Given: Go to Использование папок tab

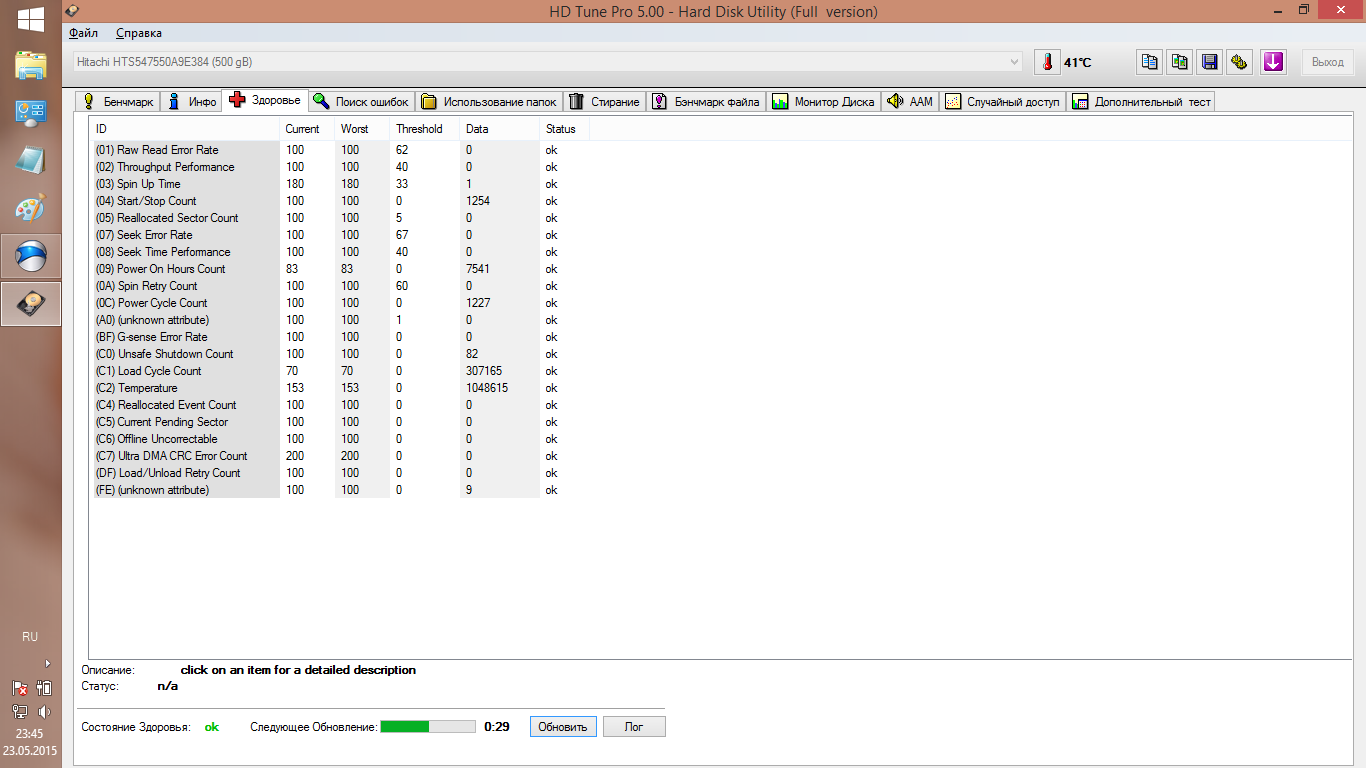Looking at the screenshot, I should pos(489,102).
